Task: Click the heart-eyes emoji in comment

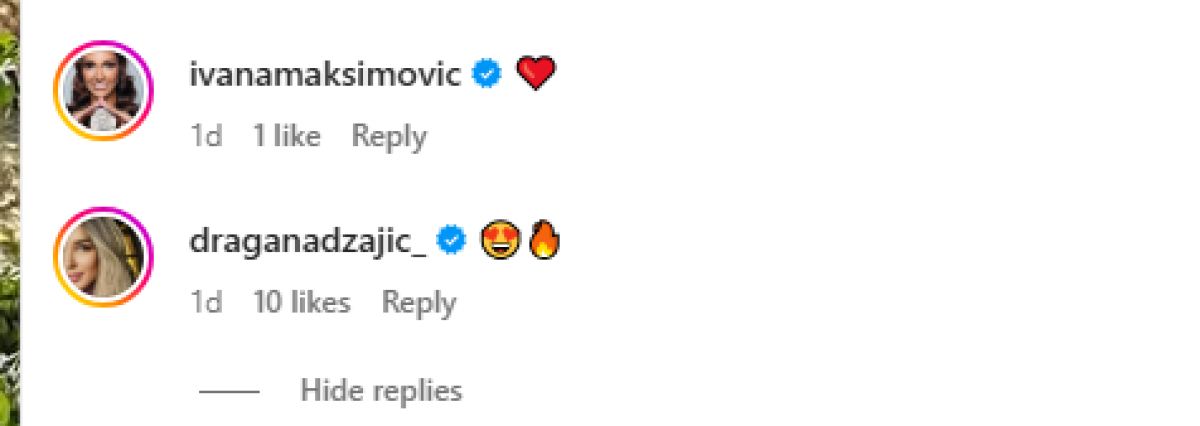Action: tap(498, 240)
